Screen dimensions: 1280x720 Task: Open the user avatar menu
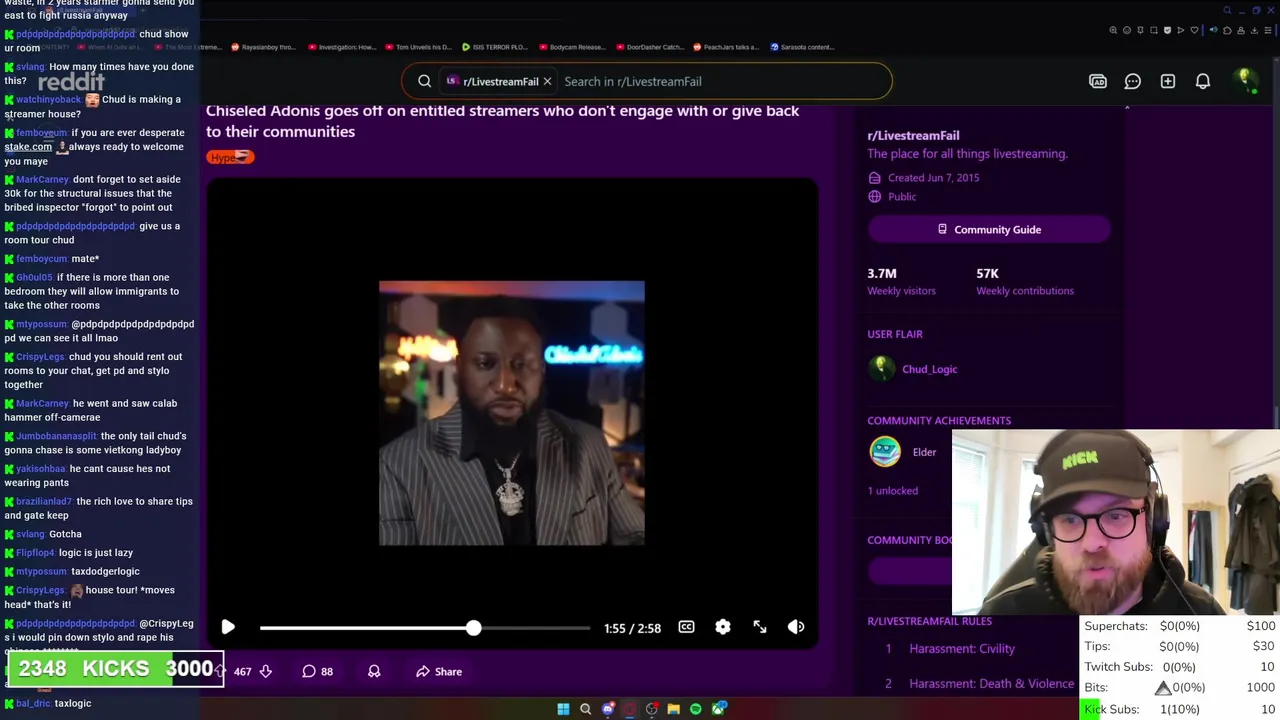coord(1245,81)
